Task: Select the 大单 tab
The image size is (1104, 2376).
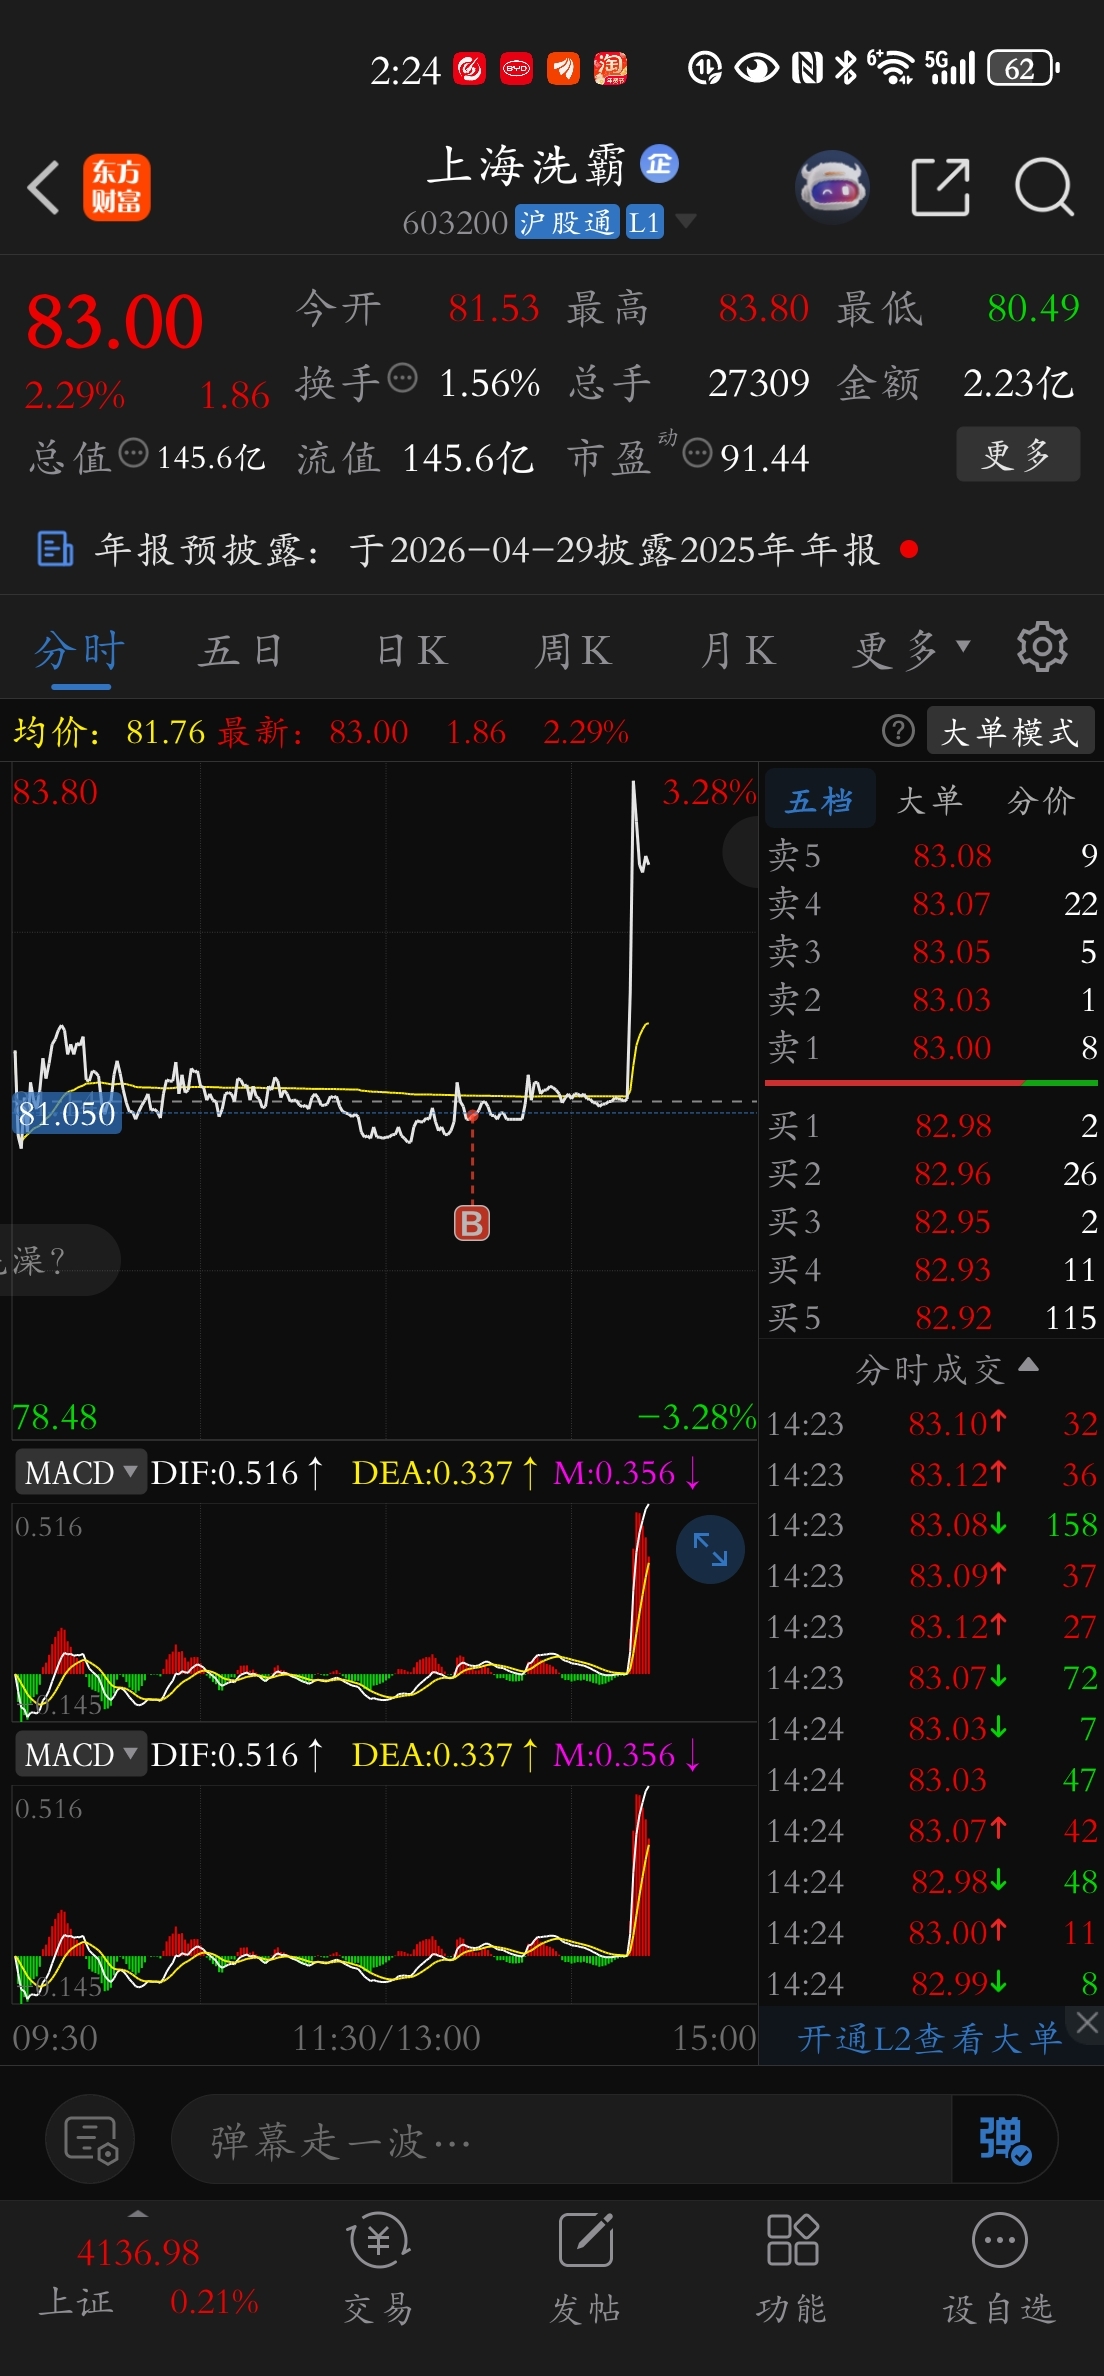Action: 930,800
